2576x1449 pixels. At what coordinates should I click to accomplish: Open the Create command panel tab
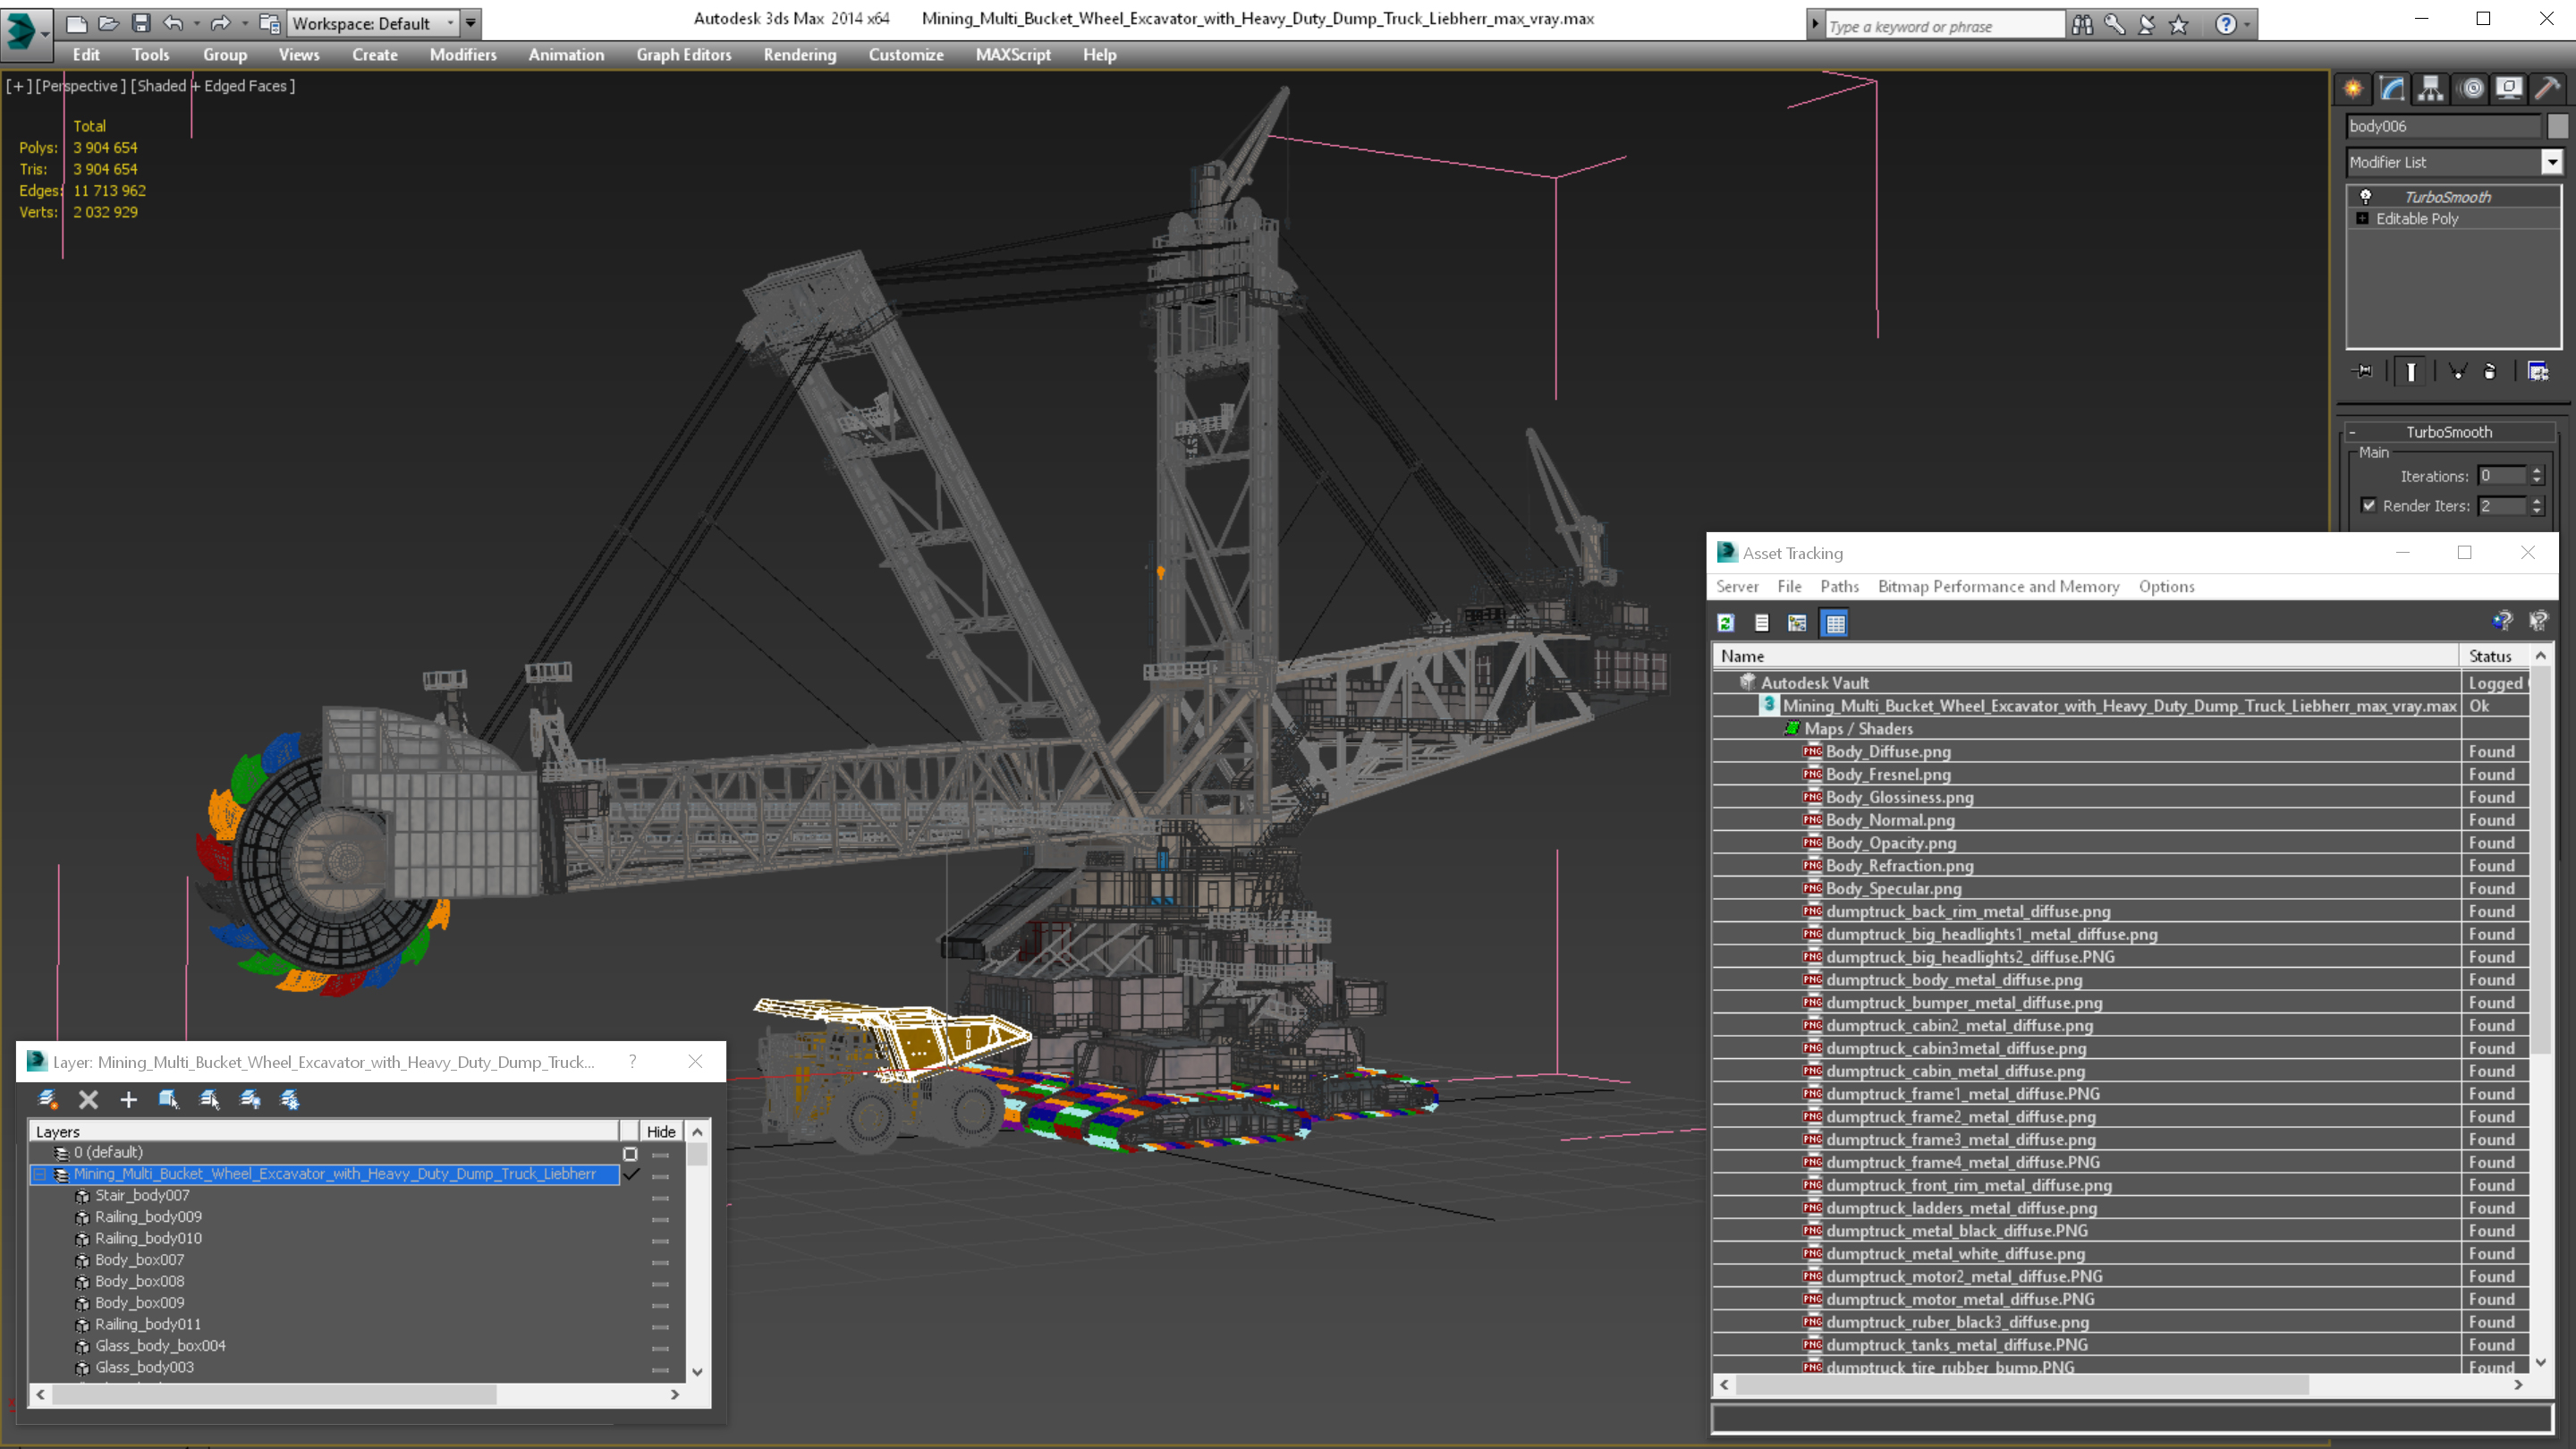(2353, 89)
